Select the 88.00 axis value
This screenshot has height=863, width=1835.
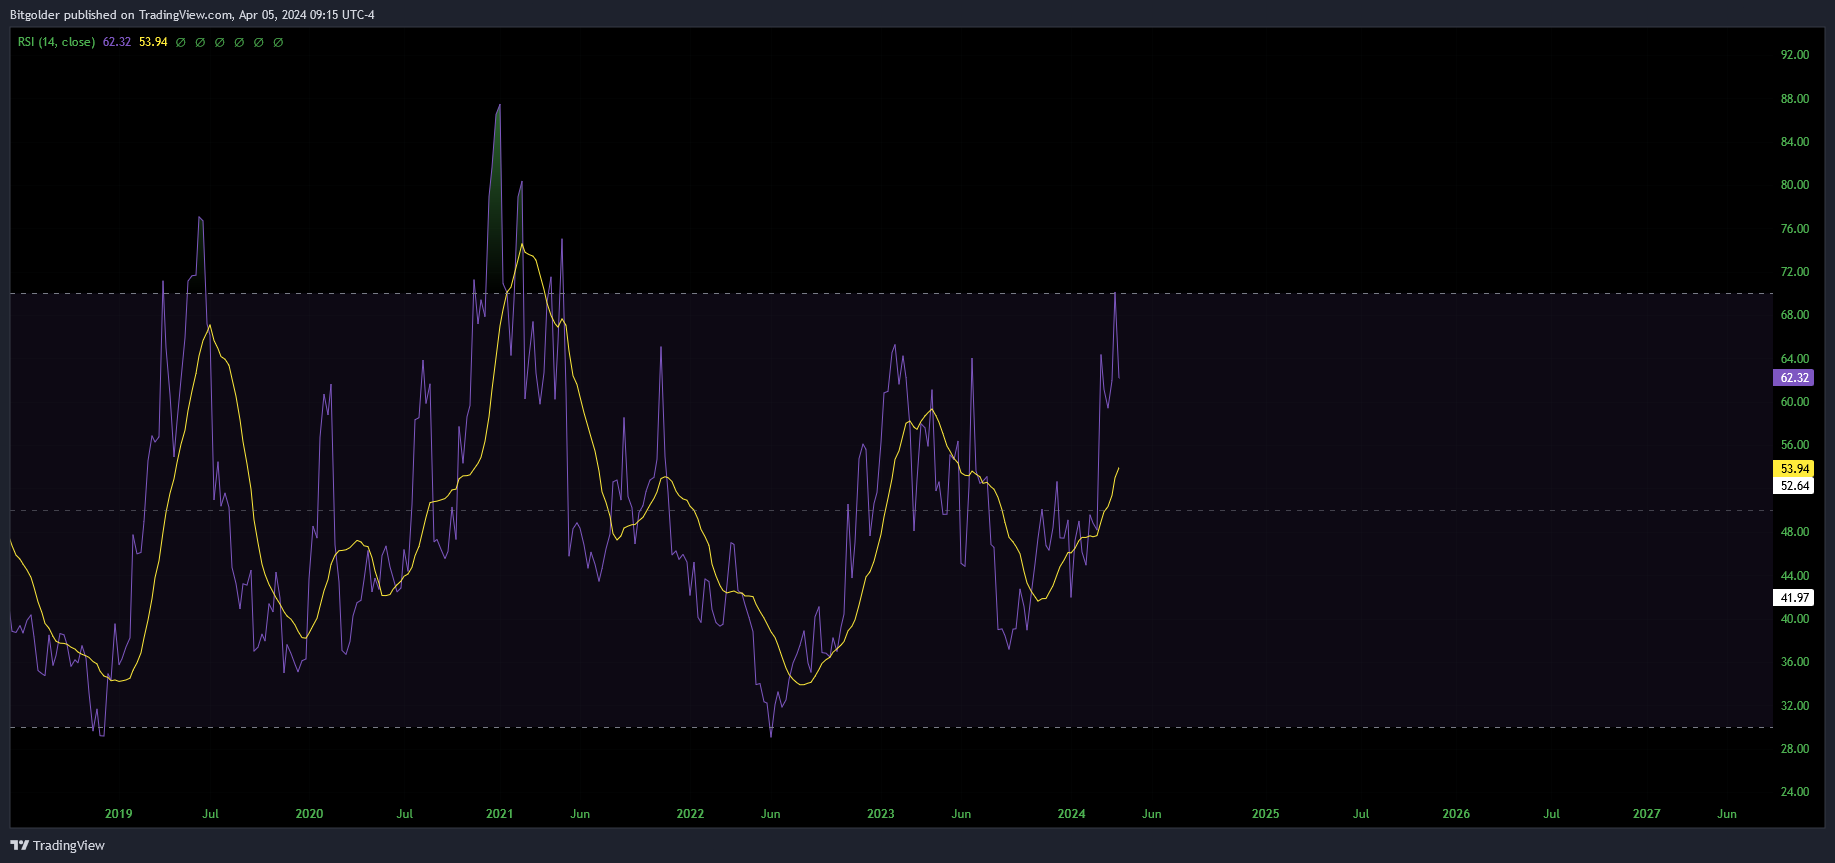coord(1795,99)
